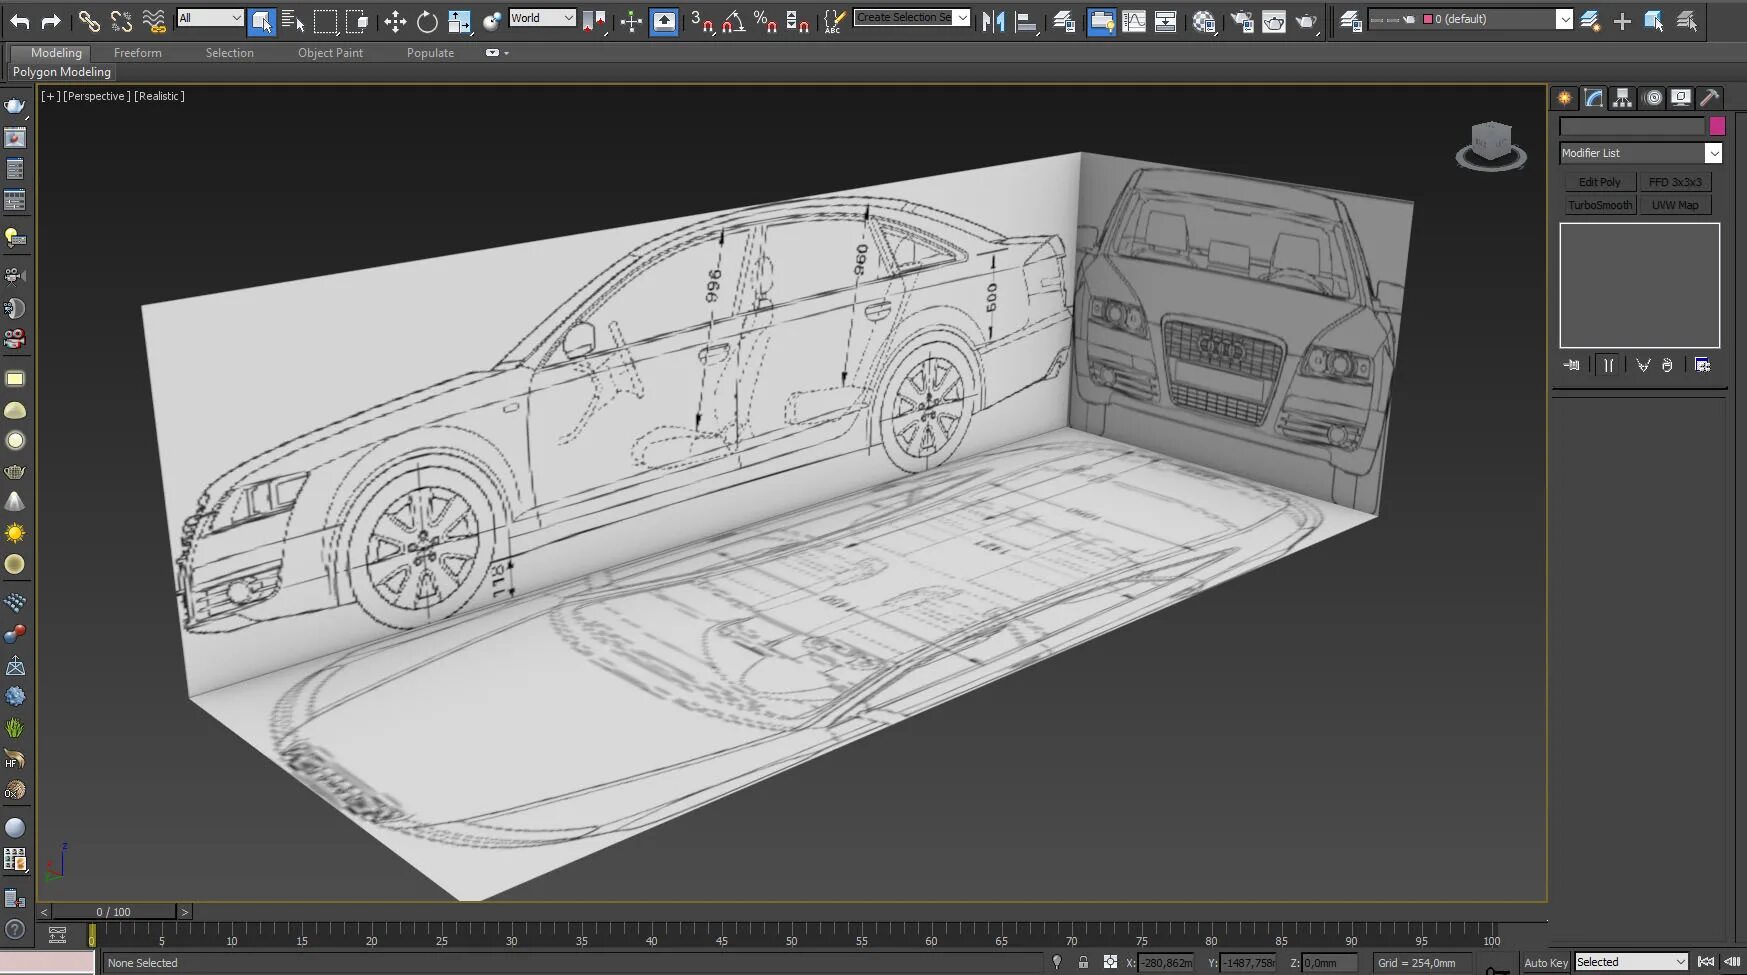Click the X coordinate input field
Viewport: 1747px width, 975px height.
(x=1166, y=963)
